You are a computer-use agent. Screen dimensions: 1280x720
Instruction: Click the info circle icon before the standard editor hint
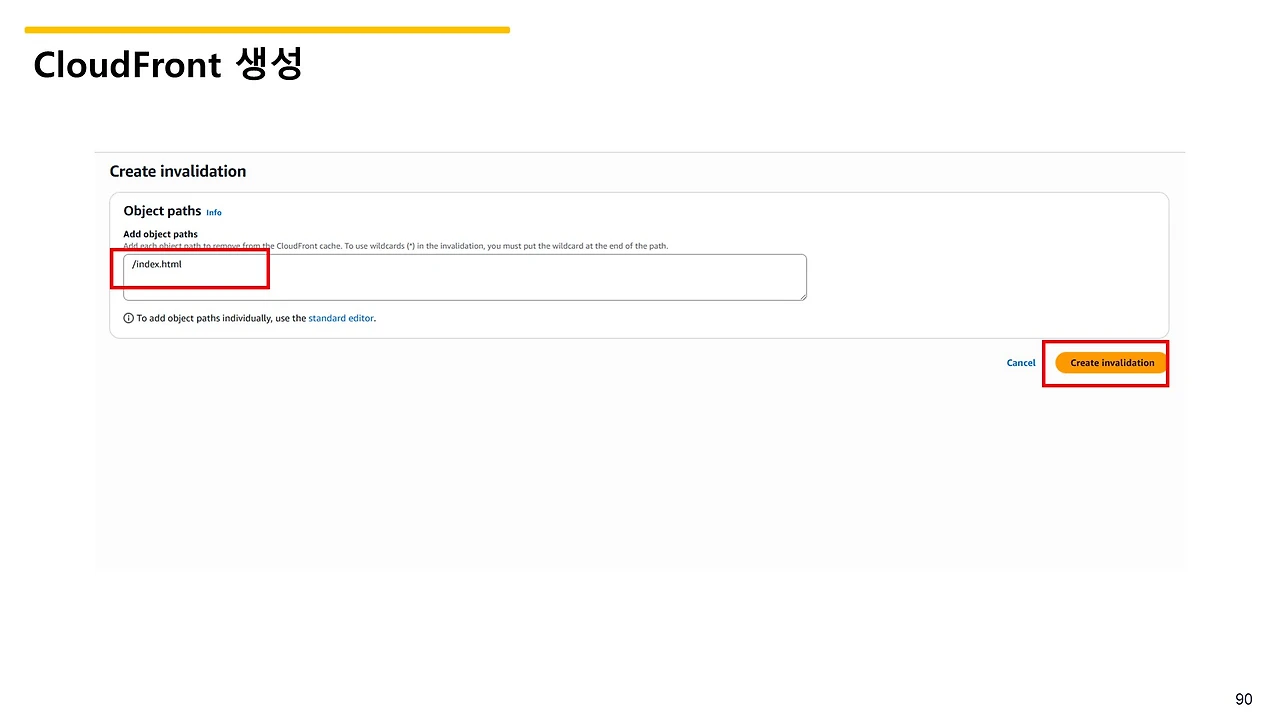click(x=128, y=318)
